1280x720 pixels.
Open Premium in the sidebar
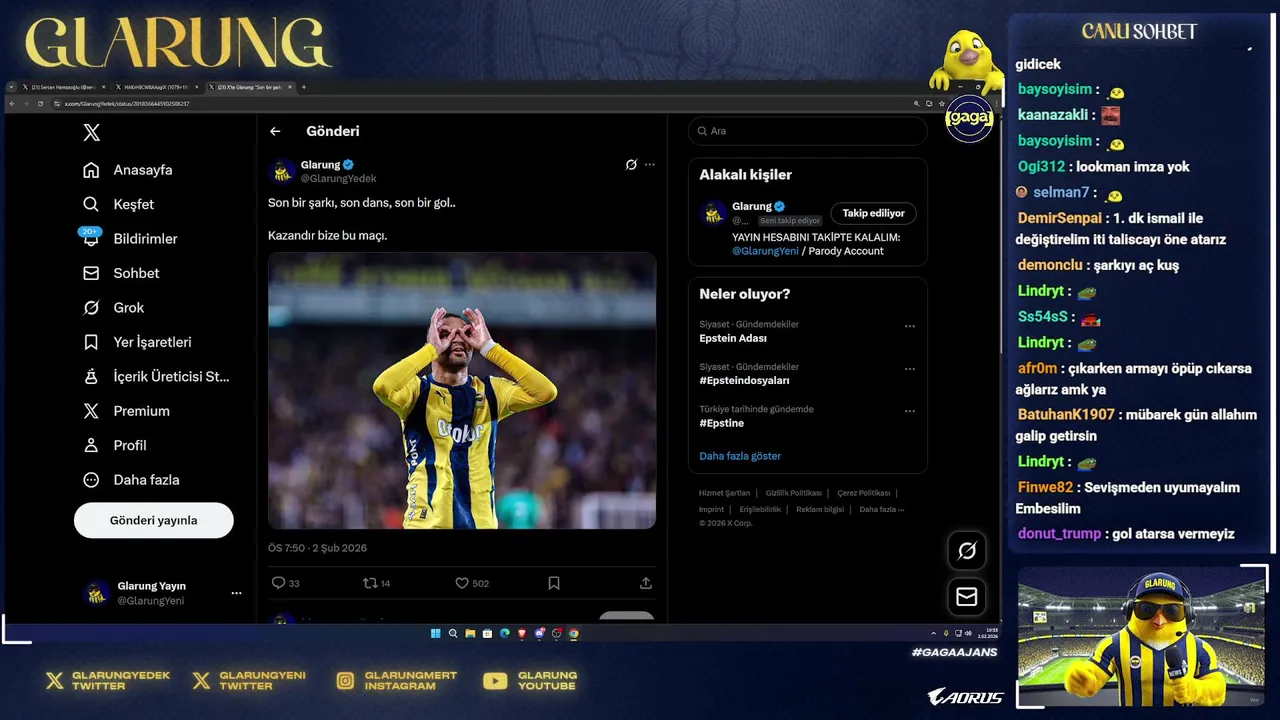coord(126,411)
